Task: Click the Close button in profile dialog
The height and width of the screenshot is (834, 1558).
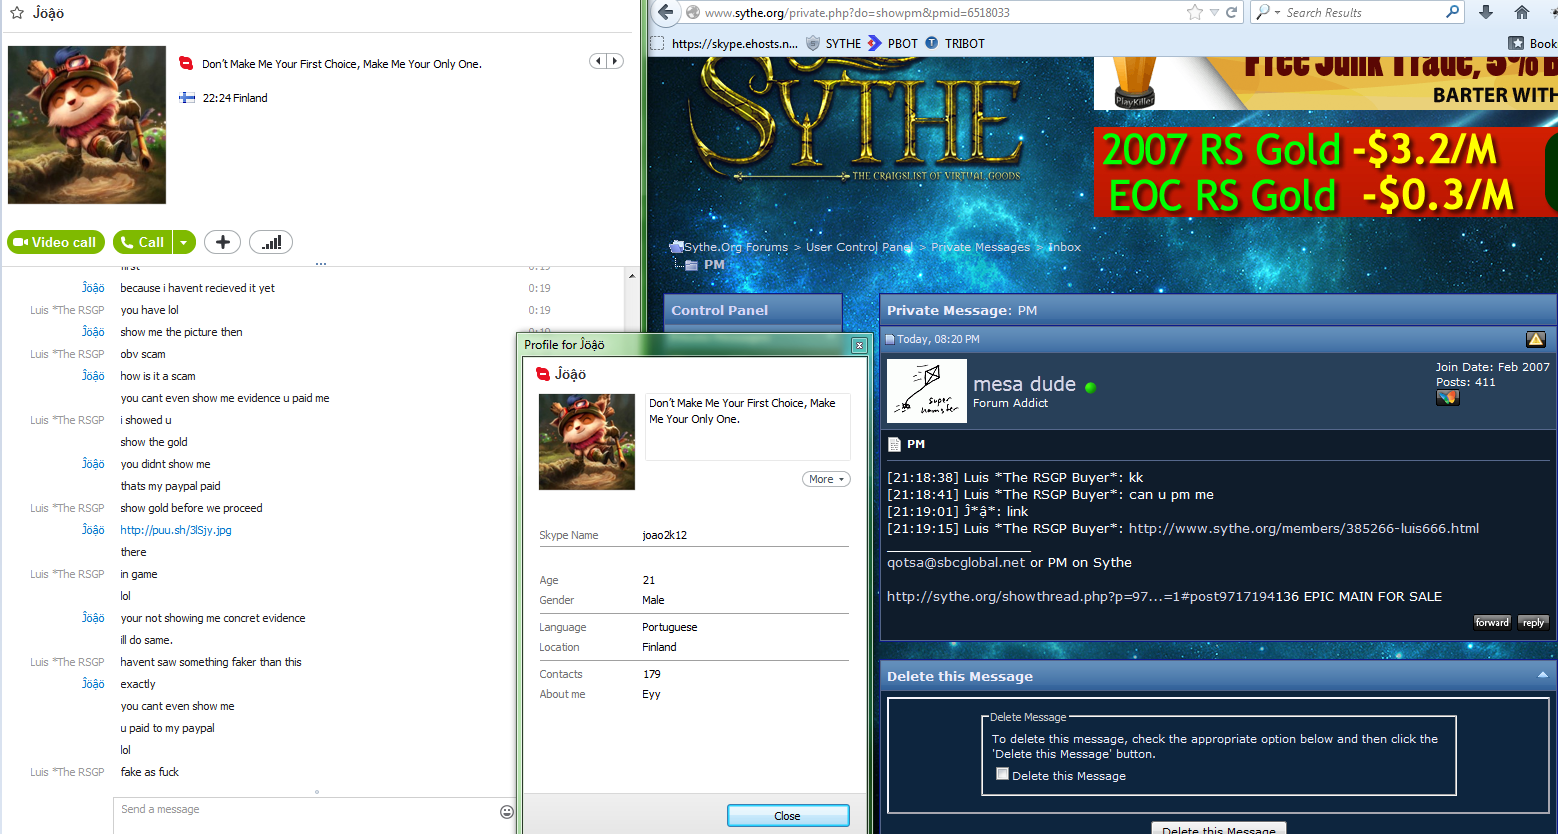Action: click(788, 816)
